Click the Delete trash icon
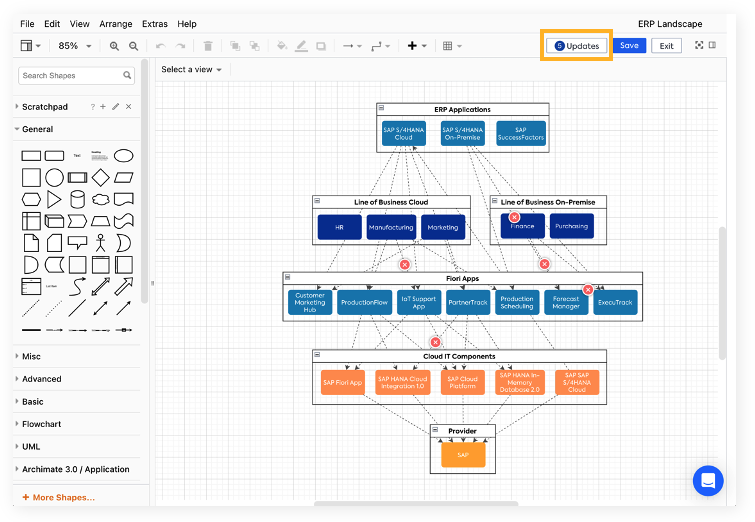Screen dimensions: 755x522 point(208,46)
